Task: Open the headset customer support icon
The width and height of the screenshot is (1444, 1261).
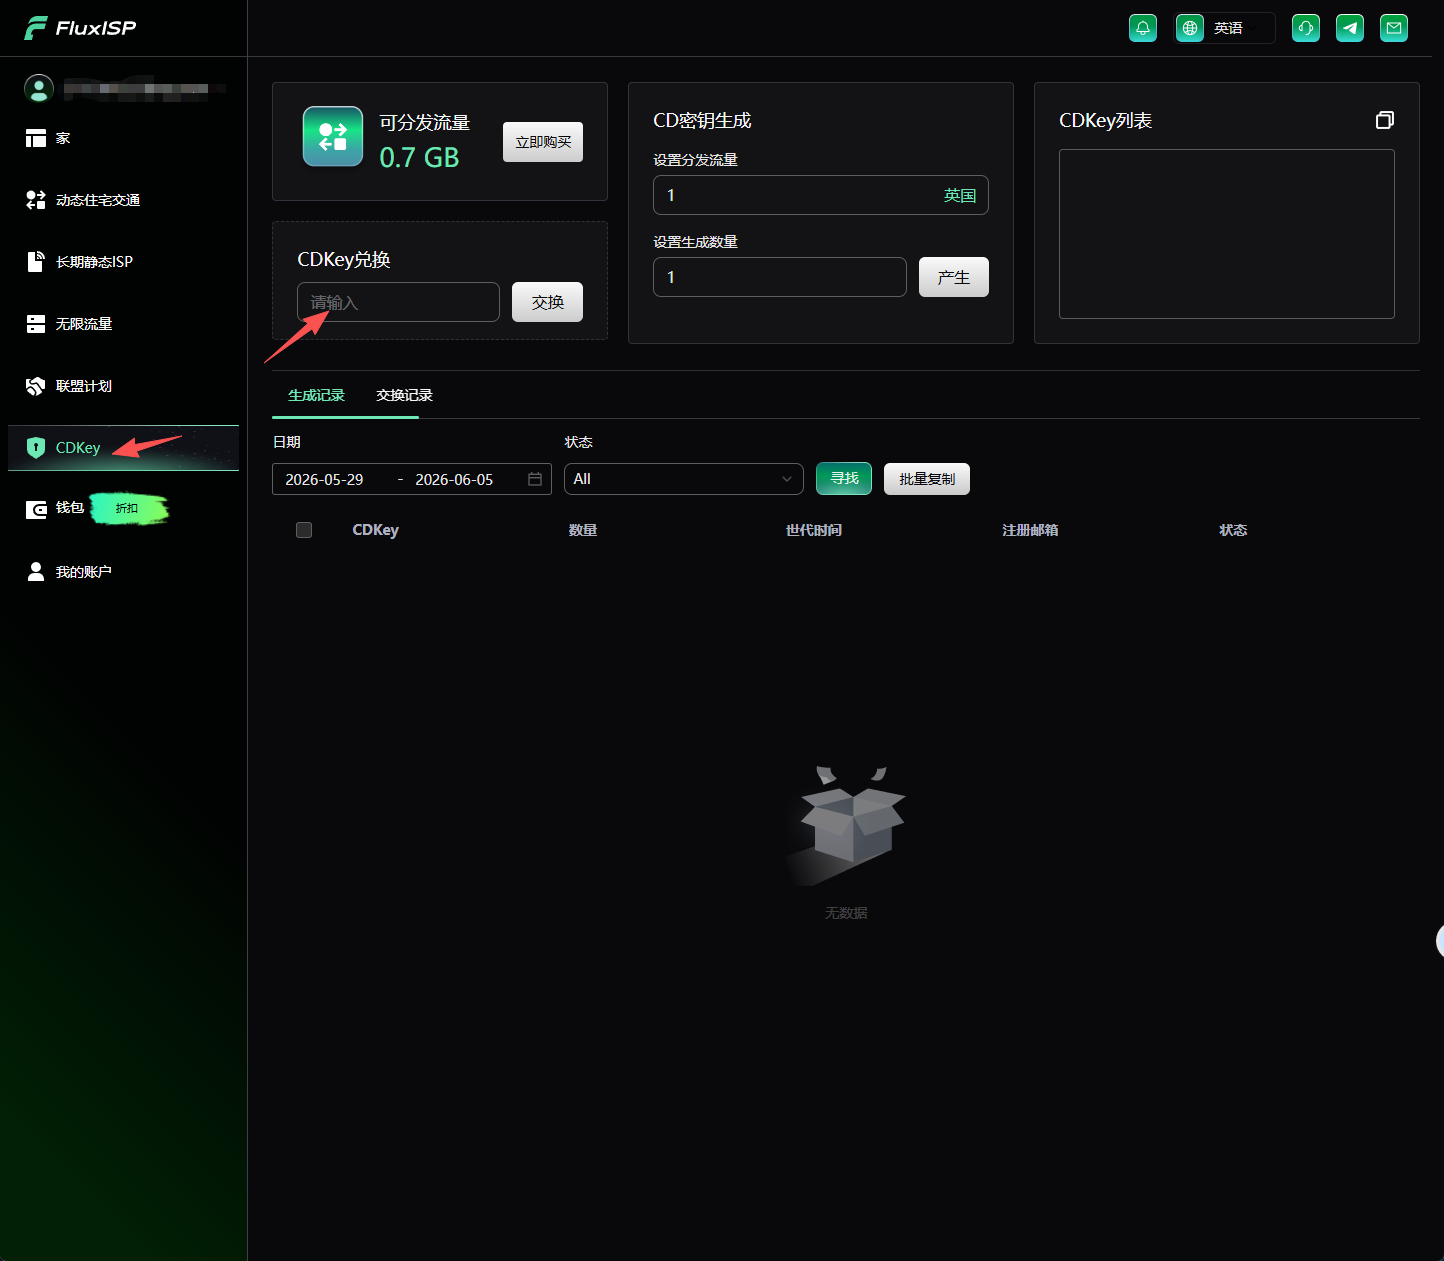Action: coord(1306,28)
